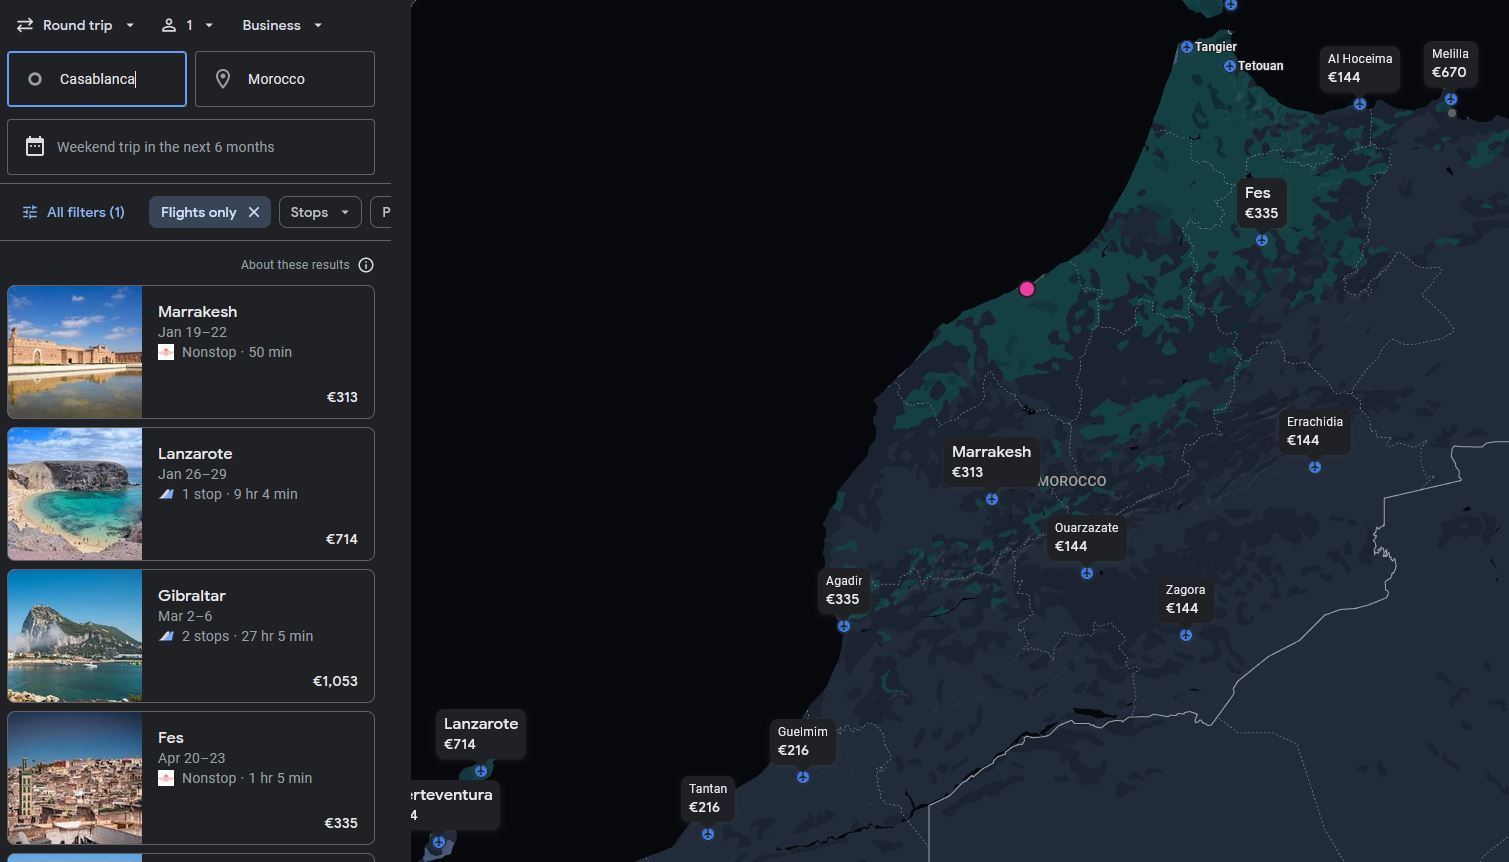Click the Agadir airport pin on map

844,626
